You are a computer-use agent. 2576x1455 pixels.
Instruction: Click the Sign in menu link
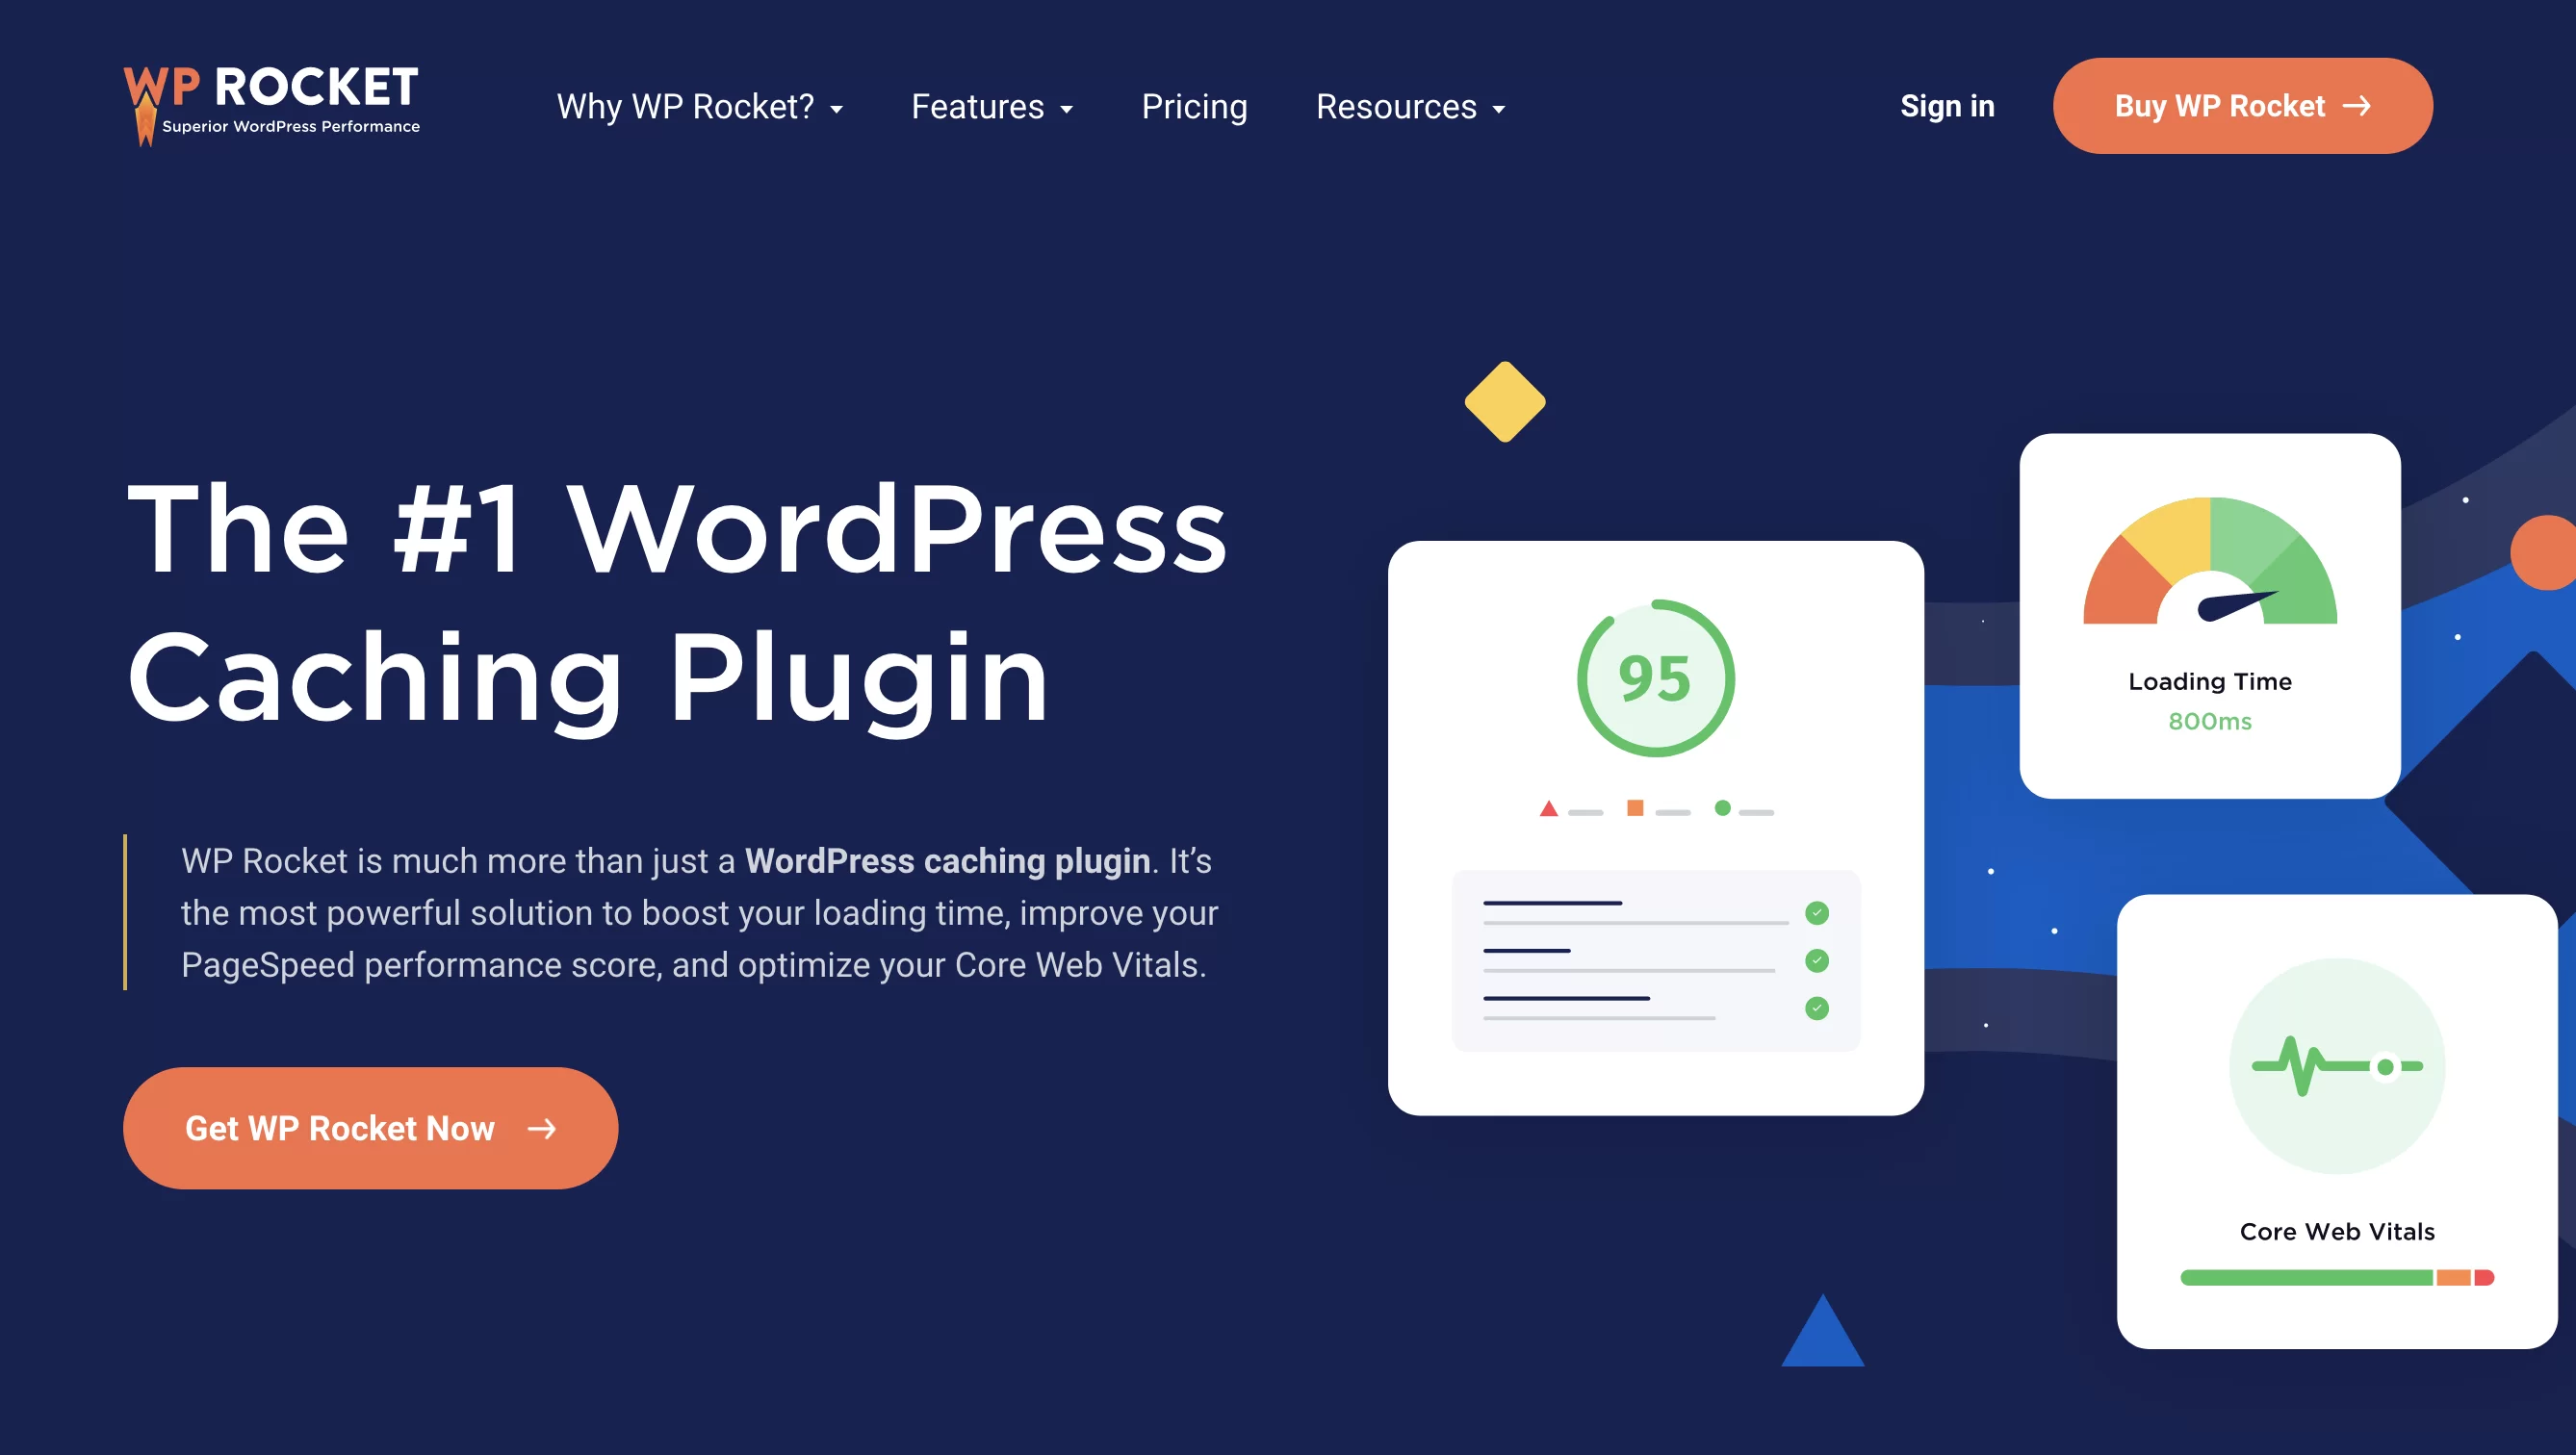(x=1948, y=104)
